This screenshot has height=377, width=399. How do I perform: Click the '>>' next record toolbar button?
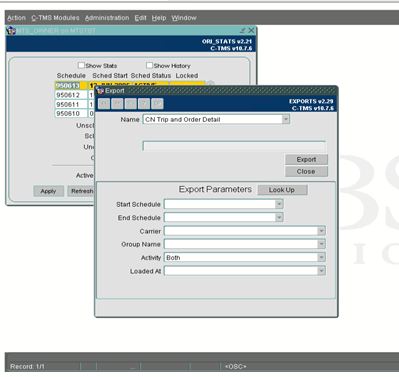[x=117, y=104]
